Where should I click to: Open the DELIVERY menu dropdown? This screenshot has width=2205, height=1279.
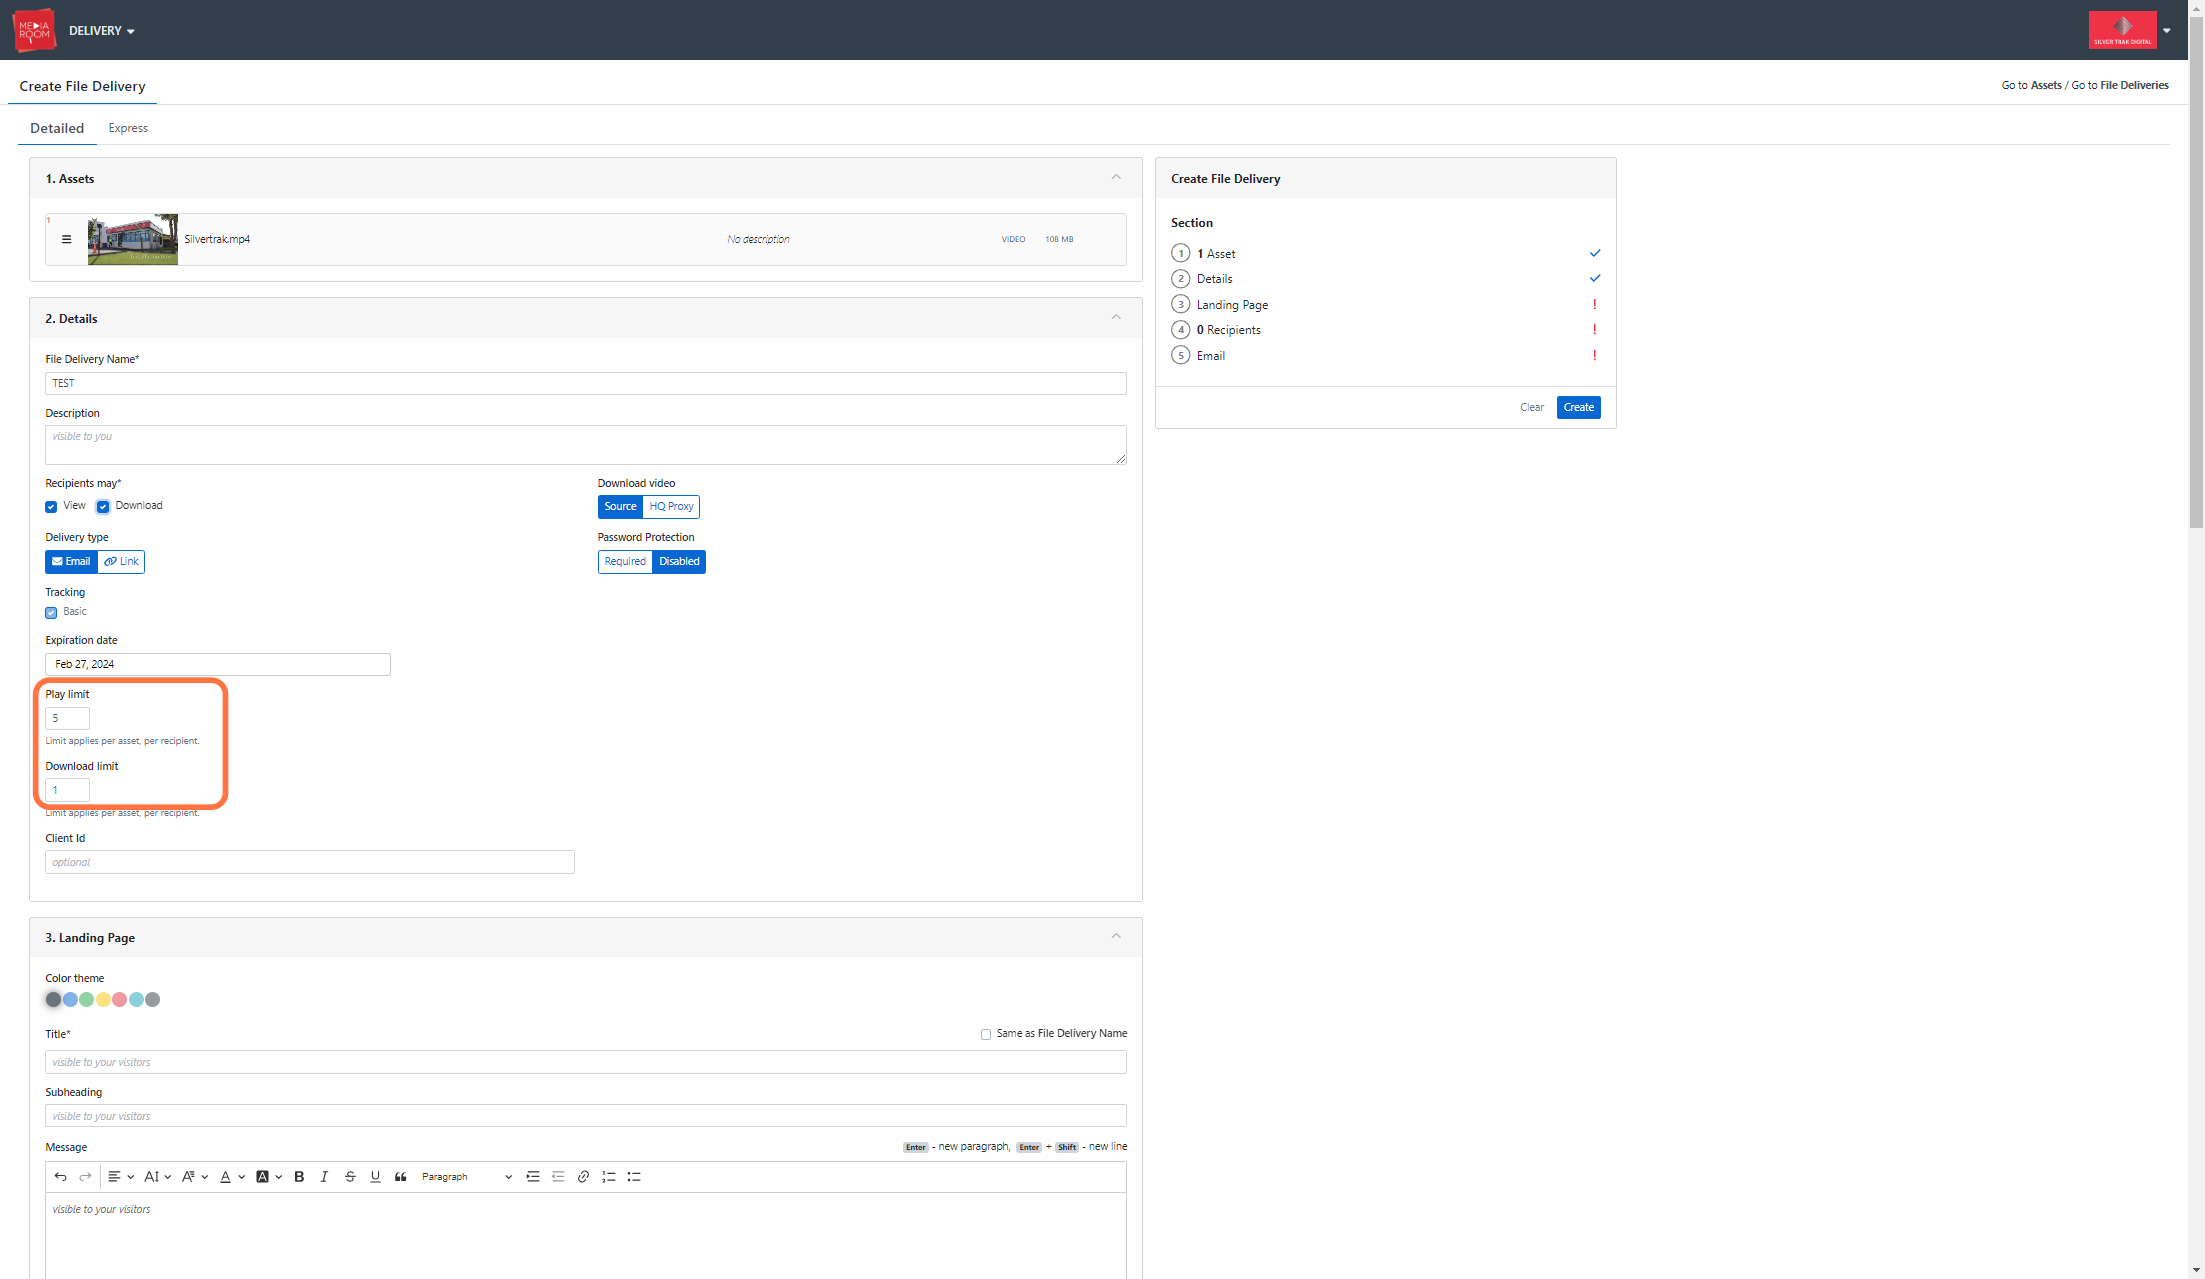click(101, 31)
